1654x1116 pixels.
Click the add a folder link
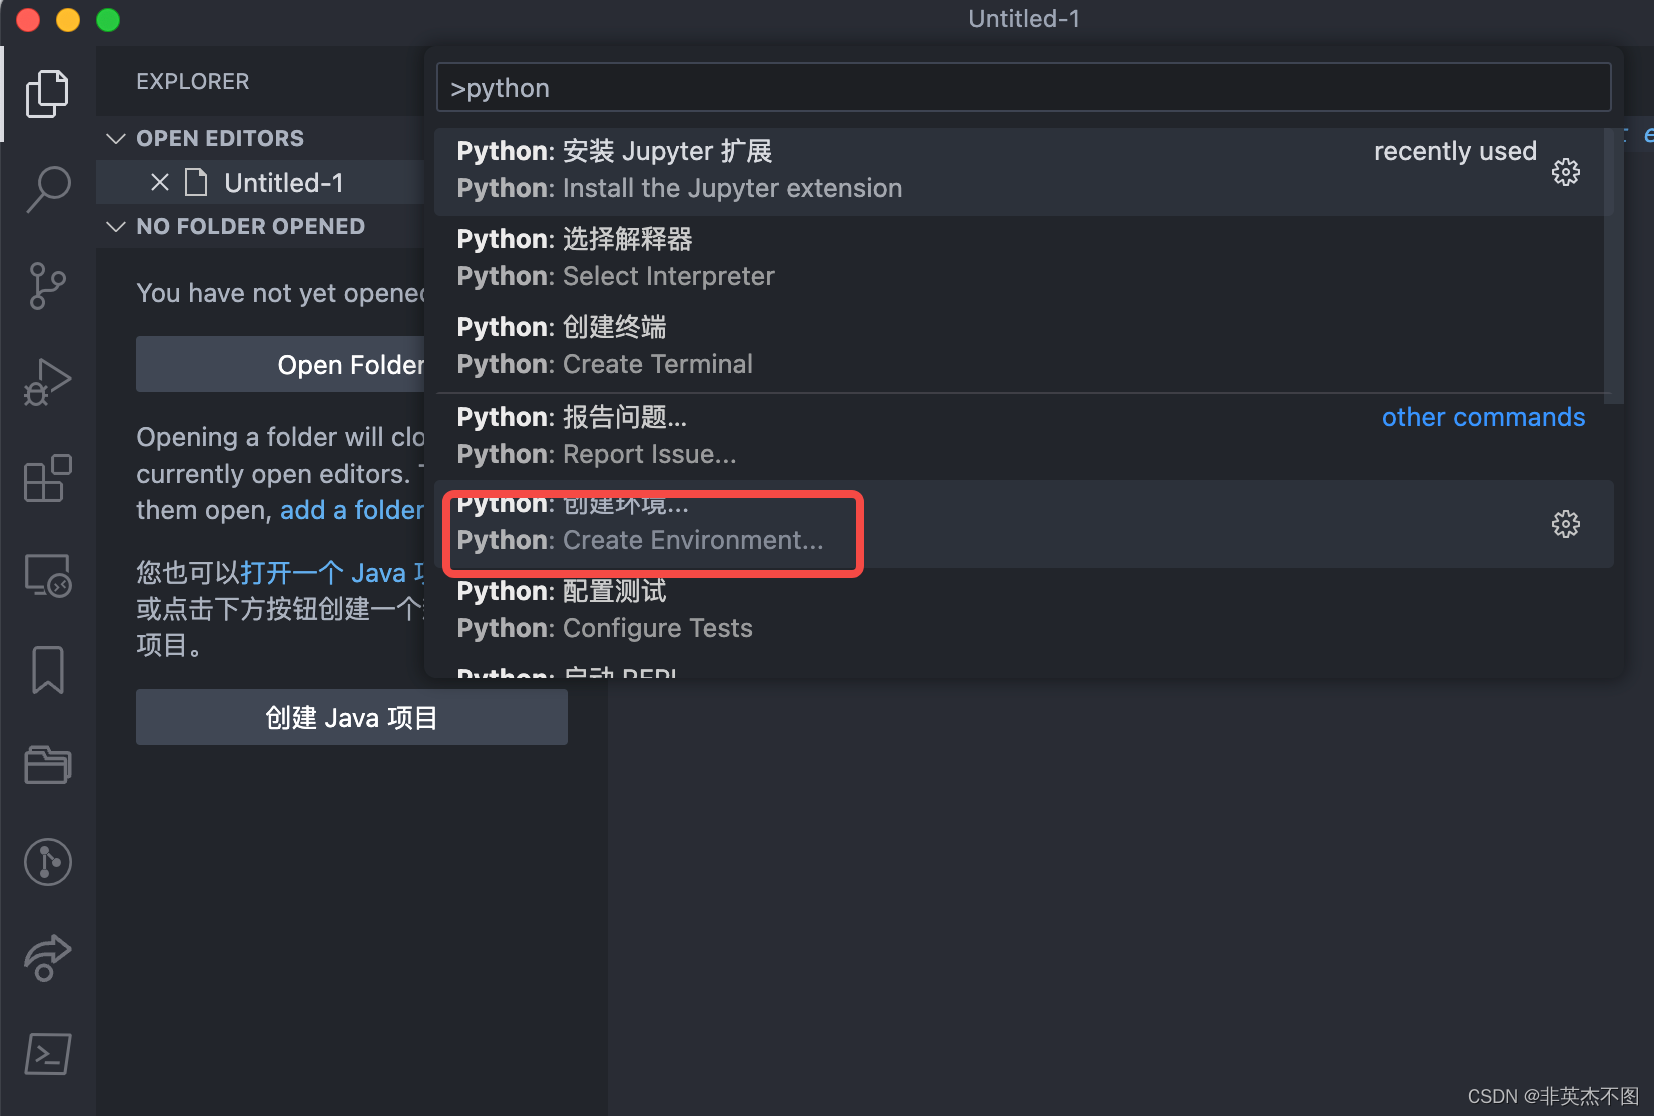352,510
